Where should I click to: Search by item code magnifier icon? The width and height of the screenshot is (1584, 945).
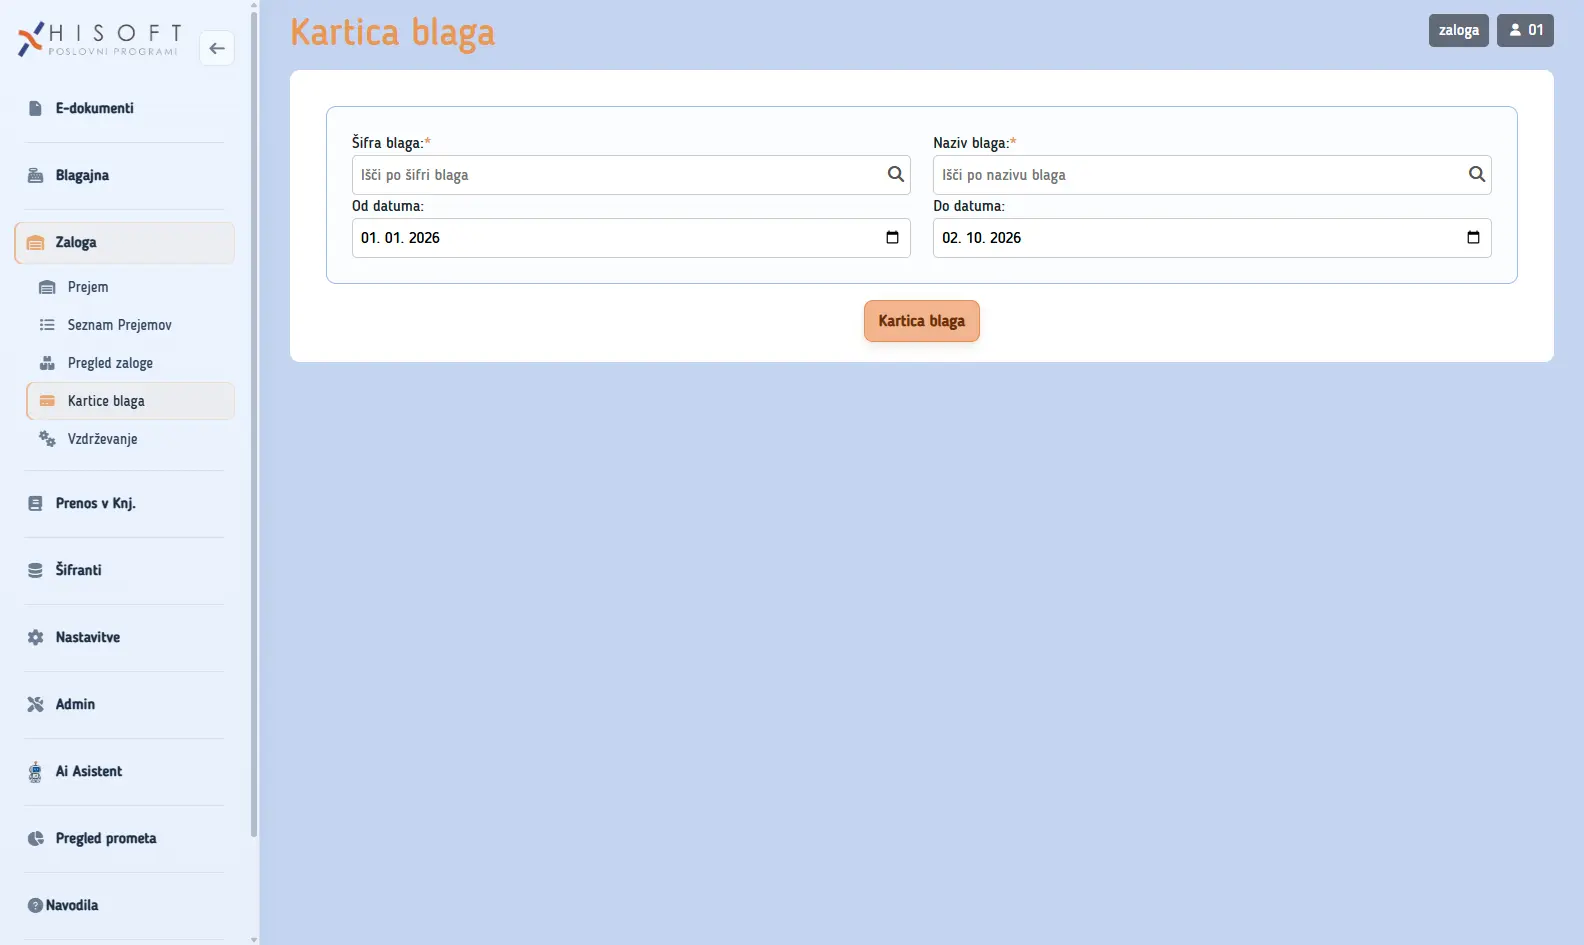896,174
